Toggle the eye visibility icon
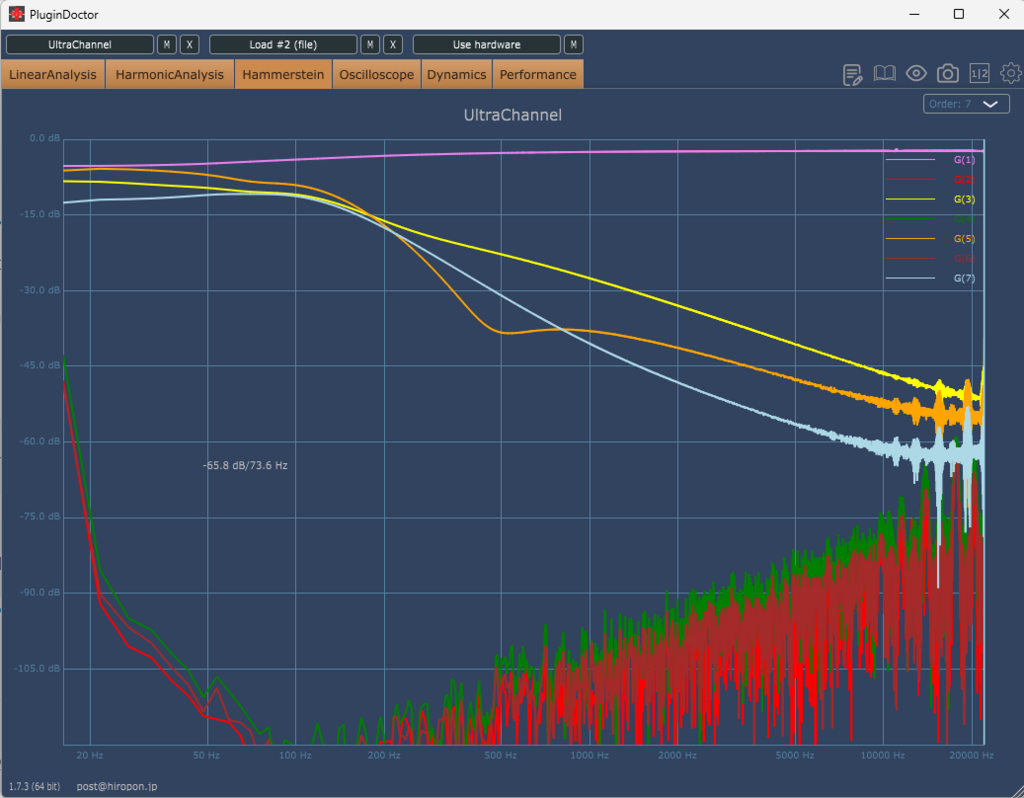The height and width of the screenshot is (798, 1024). 916,73
